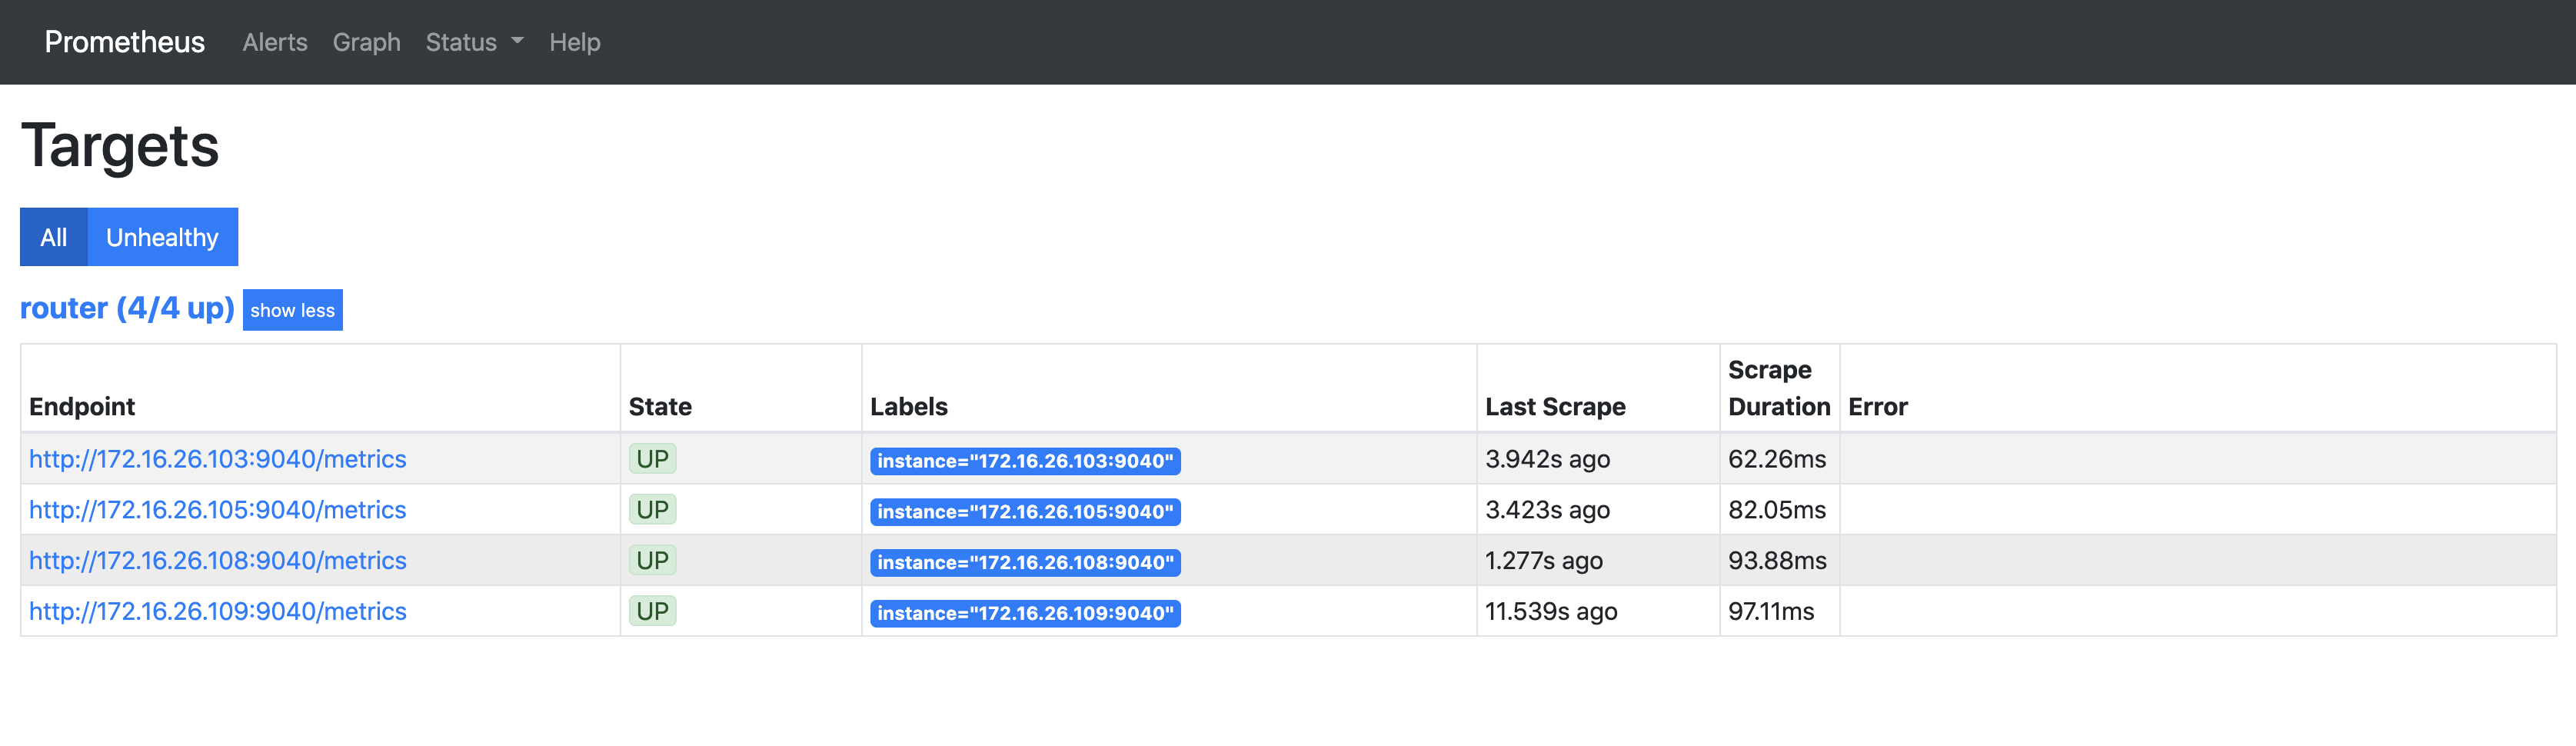Click the instance="172.16.26.109:9040" label badge

pyautogui.click(x=1025, y=614)
